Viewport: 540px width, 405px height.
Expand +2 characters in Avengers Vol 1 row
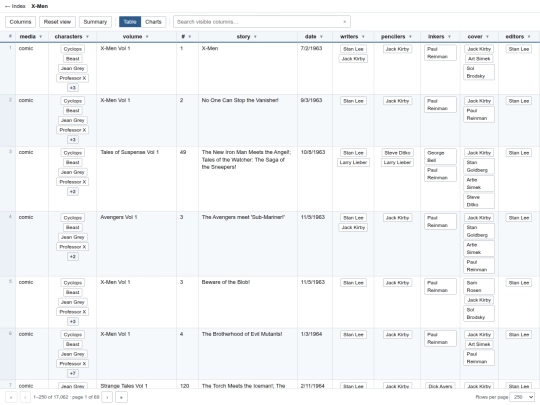click(73, 257)
